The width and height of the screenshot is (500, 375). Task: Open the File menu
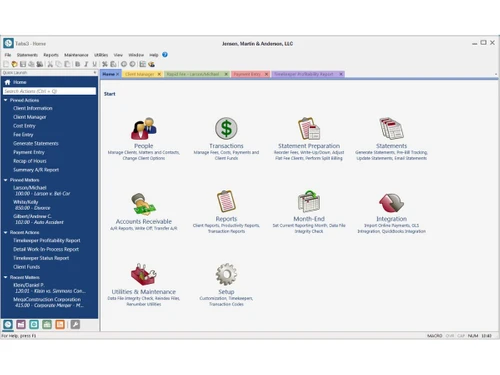coord(8,55)
